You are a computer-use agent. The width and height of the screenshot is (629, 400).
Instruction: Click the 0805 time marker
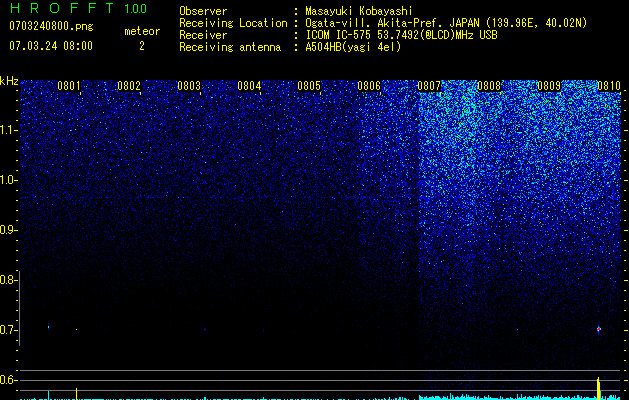click(309, 86)
